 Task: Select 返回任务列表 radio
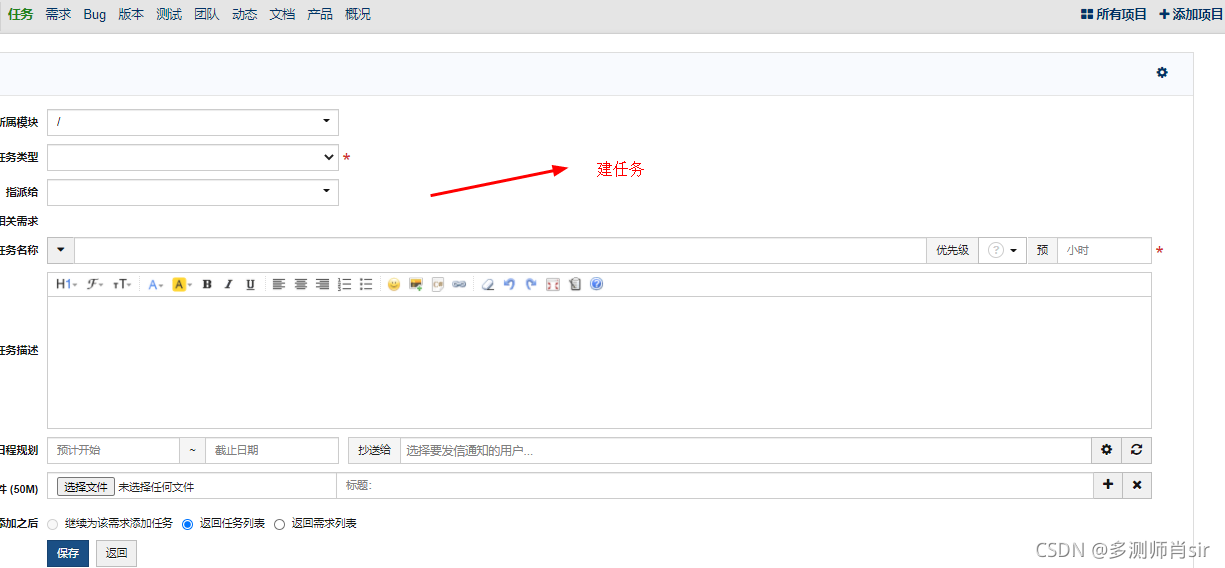point(187,524)
